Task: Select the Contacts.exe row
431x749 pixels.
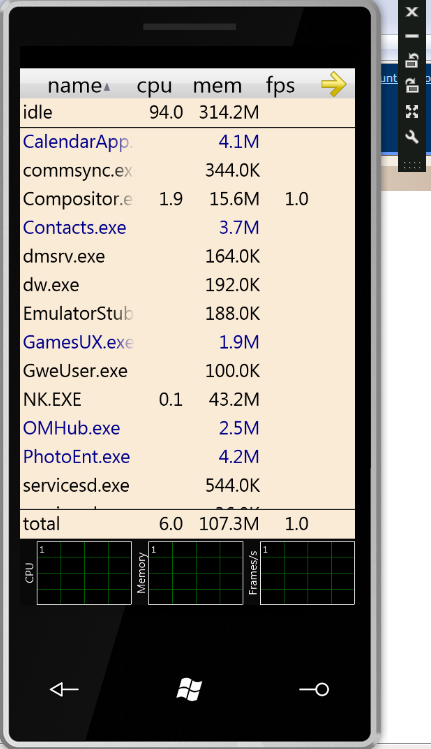Action: point(187,228)
